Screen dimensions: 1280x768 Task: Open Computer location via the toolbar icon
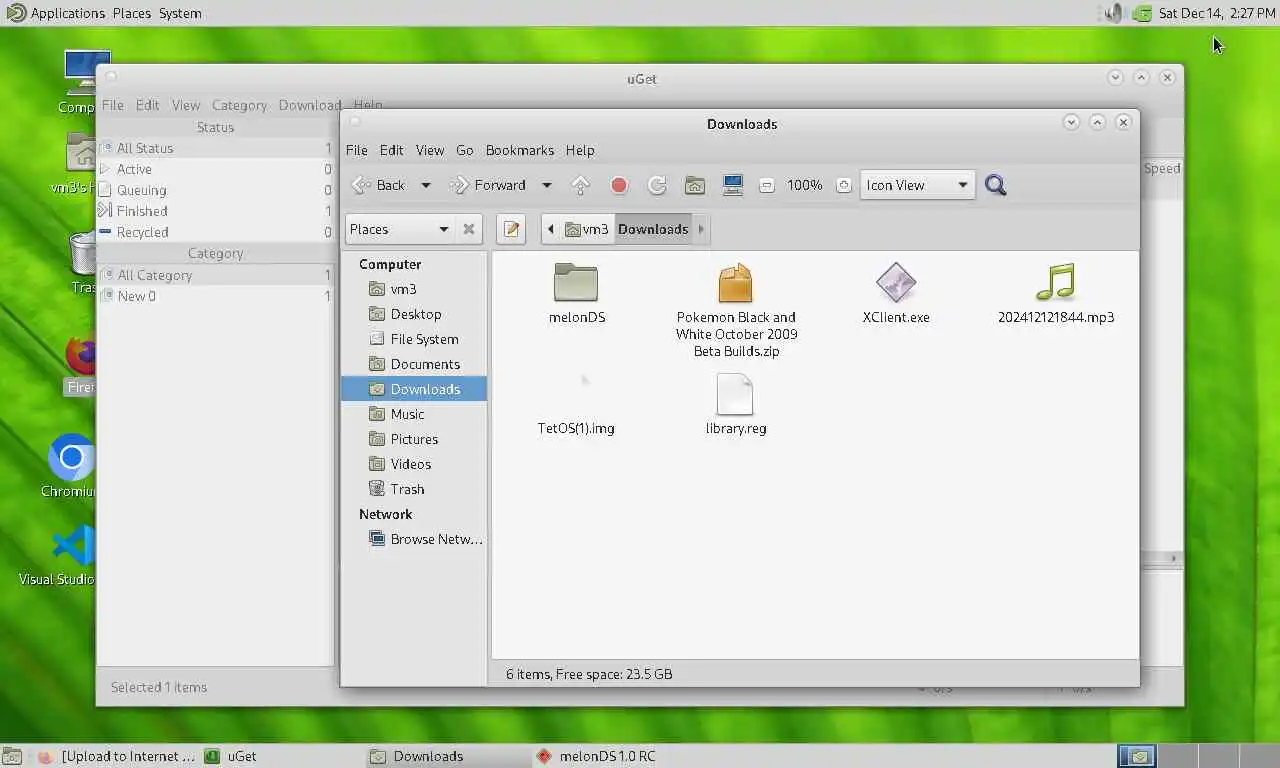[733, 185]
